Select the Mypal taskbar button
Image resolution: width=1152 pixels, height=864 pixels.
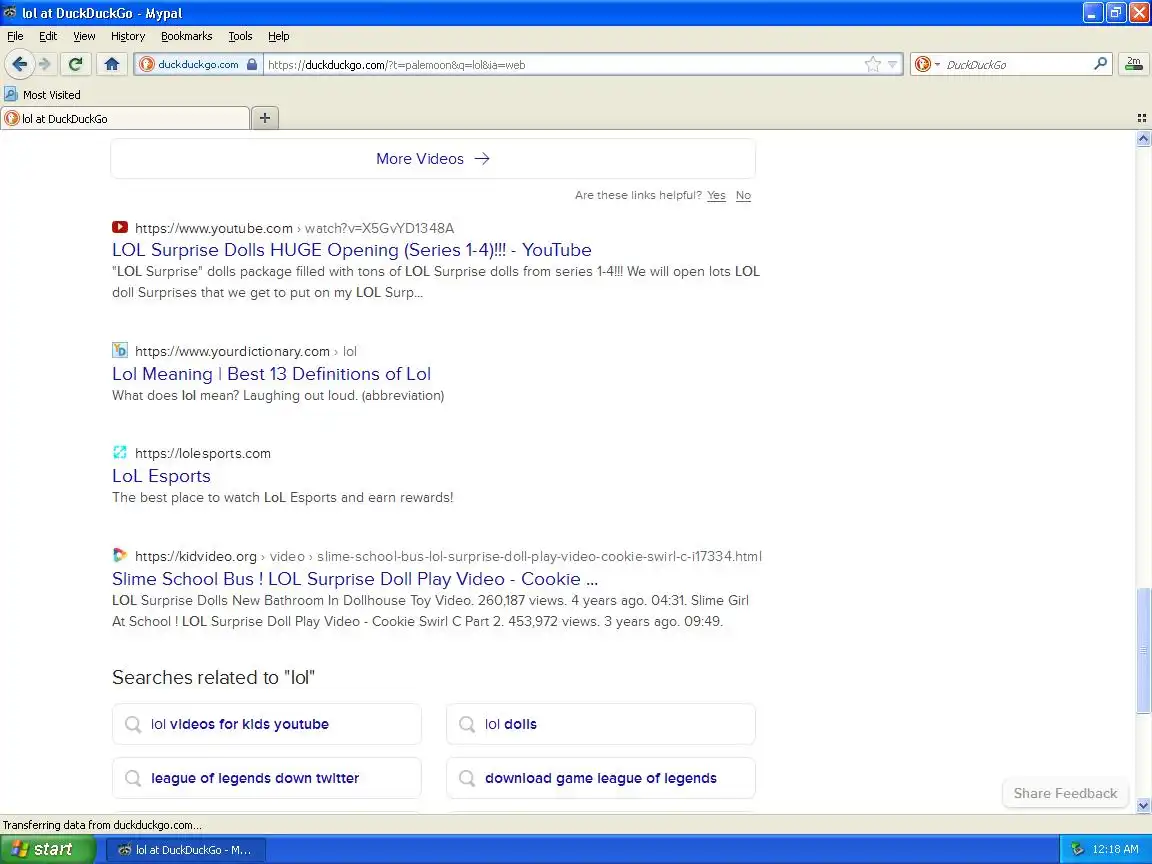pos(187,850)
